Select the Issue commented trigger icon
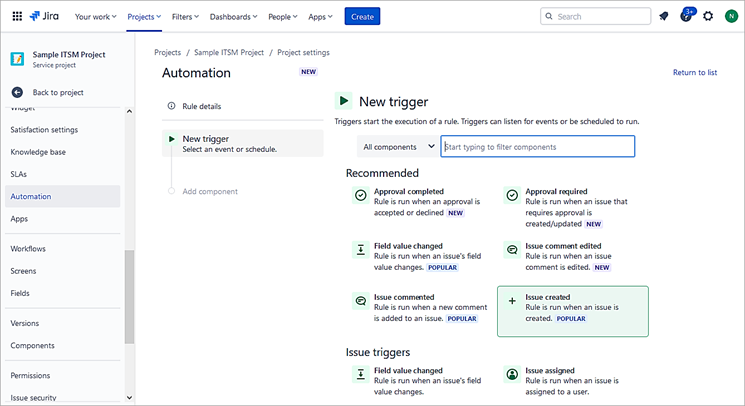Viewport: 745px width, 406px height. click(360, 301)
